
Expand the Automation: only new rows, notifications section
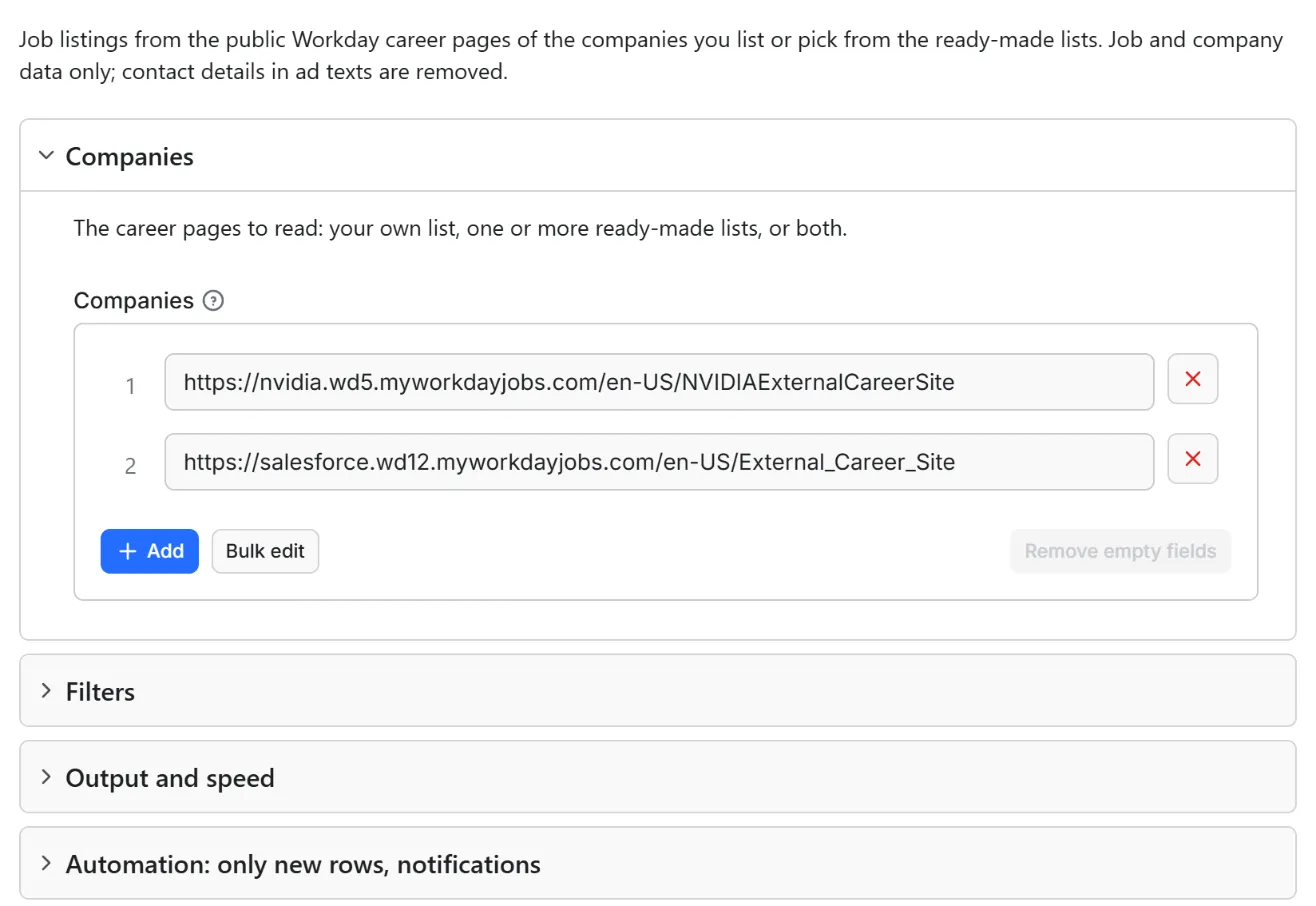tap(657, 863)
